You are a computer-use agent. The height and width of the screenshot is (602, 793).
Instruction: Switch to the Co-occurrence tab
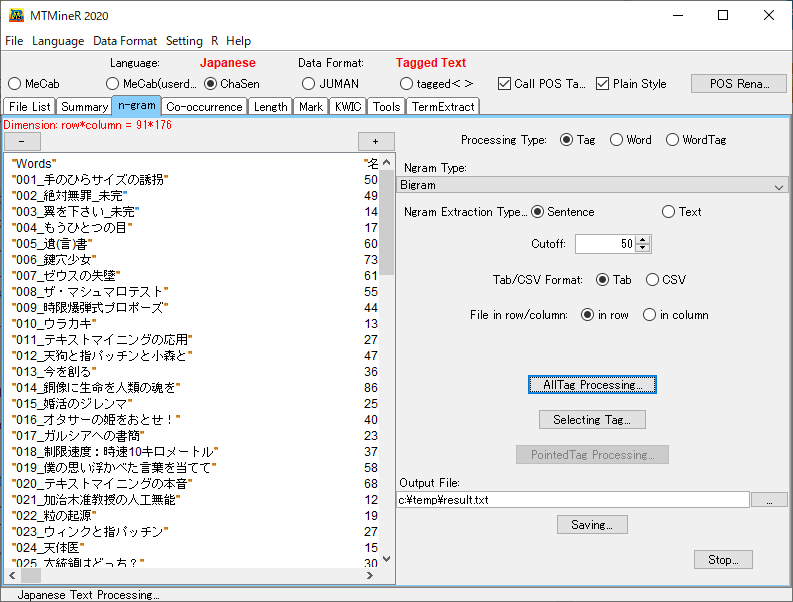coord(204,106)
